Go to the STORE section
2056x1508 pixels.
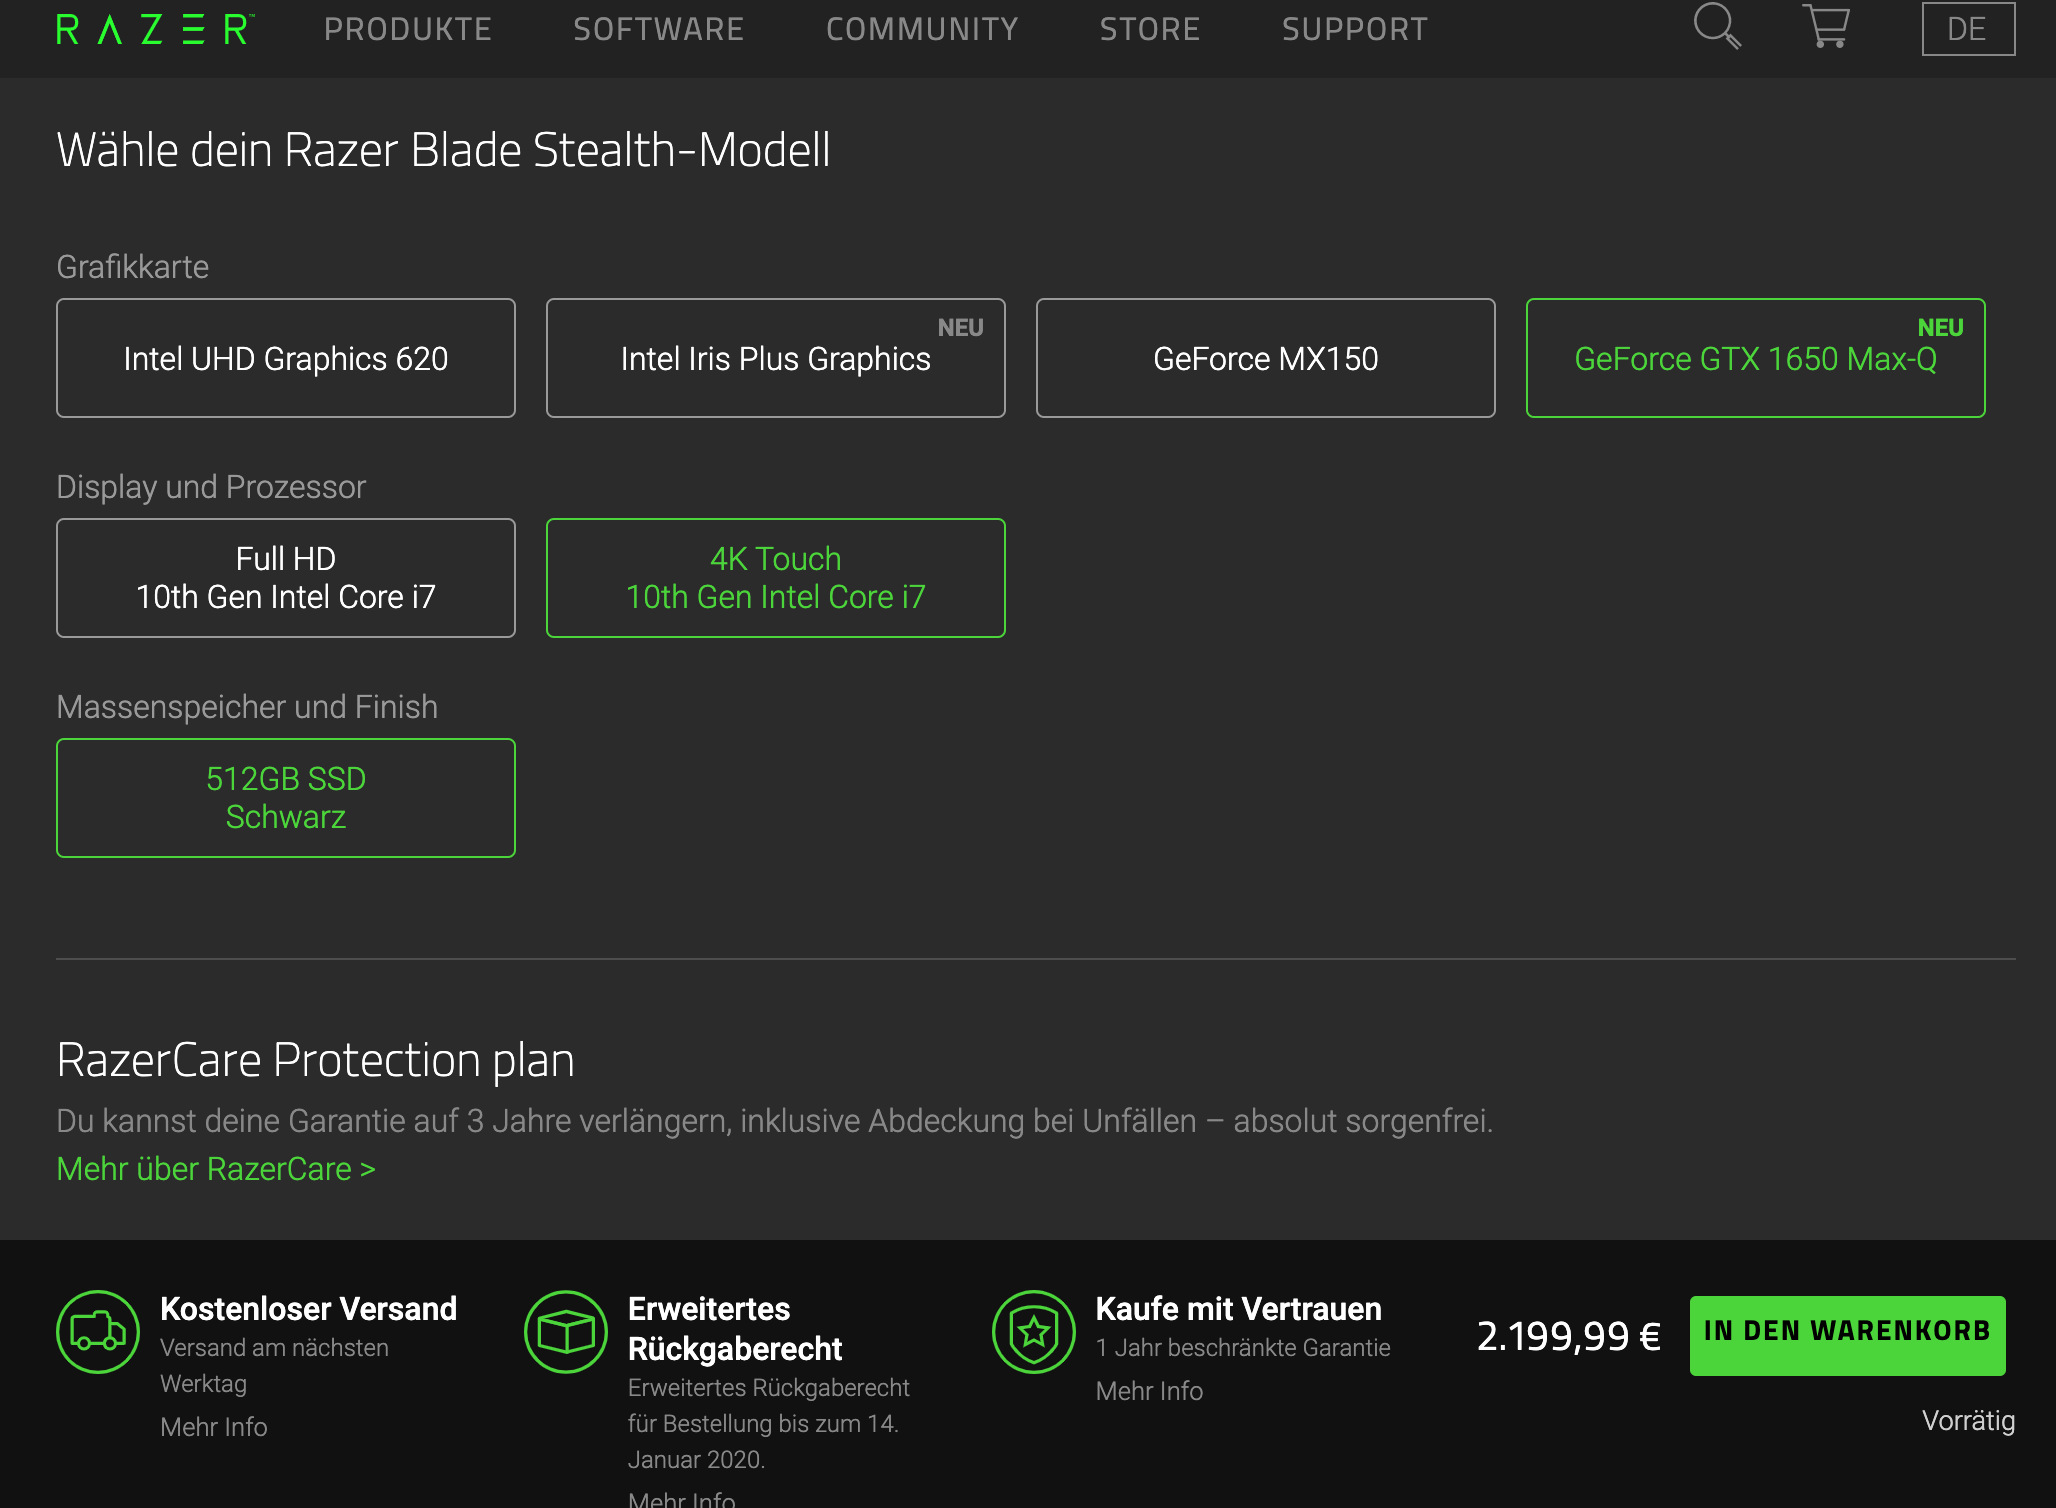click(1150, 28)
